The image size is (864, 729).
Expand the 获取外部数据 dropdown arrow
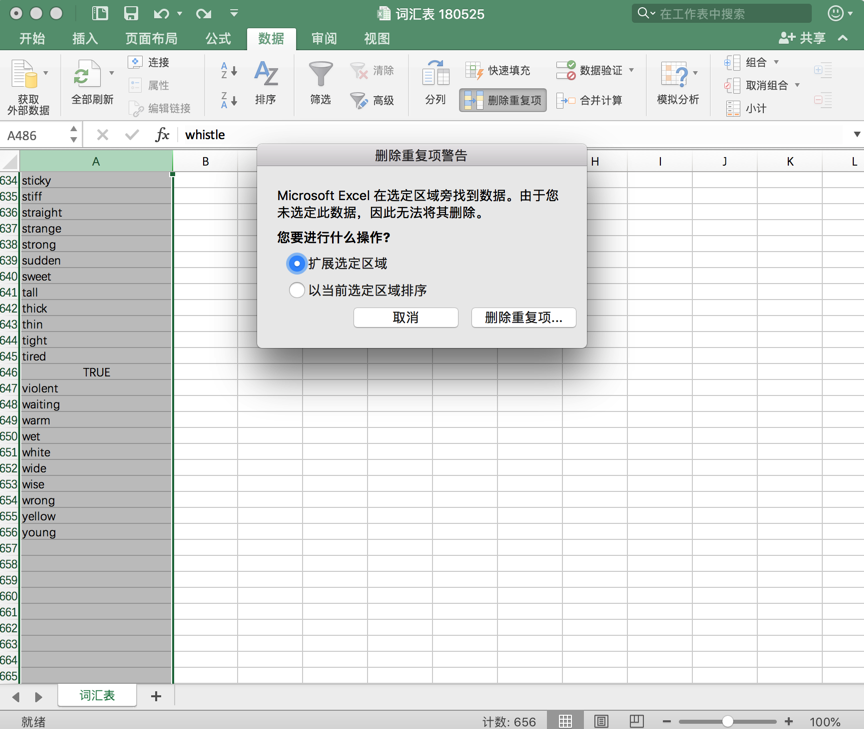tap(46, 73)
